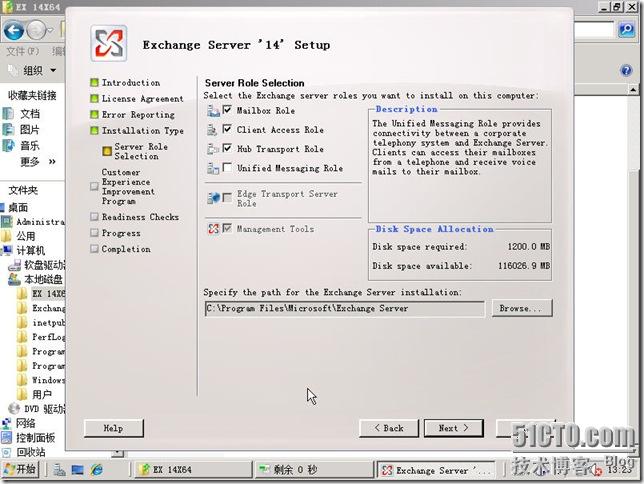644x484 pixels.
Task: Click Explorer window forward arrow button
Action: (x=37, y=30)
